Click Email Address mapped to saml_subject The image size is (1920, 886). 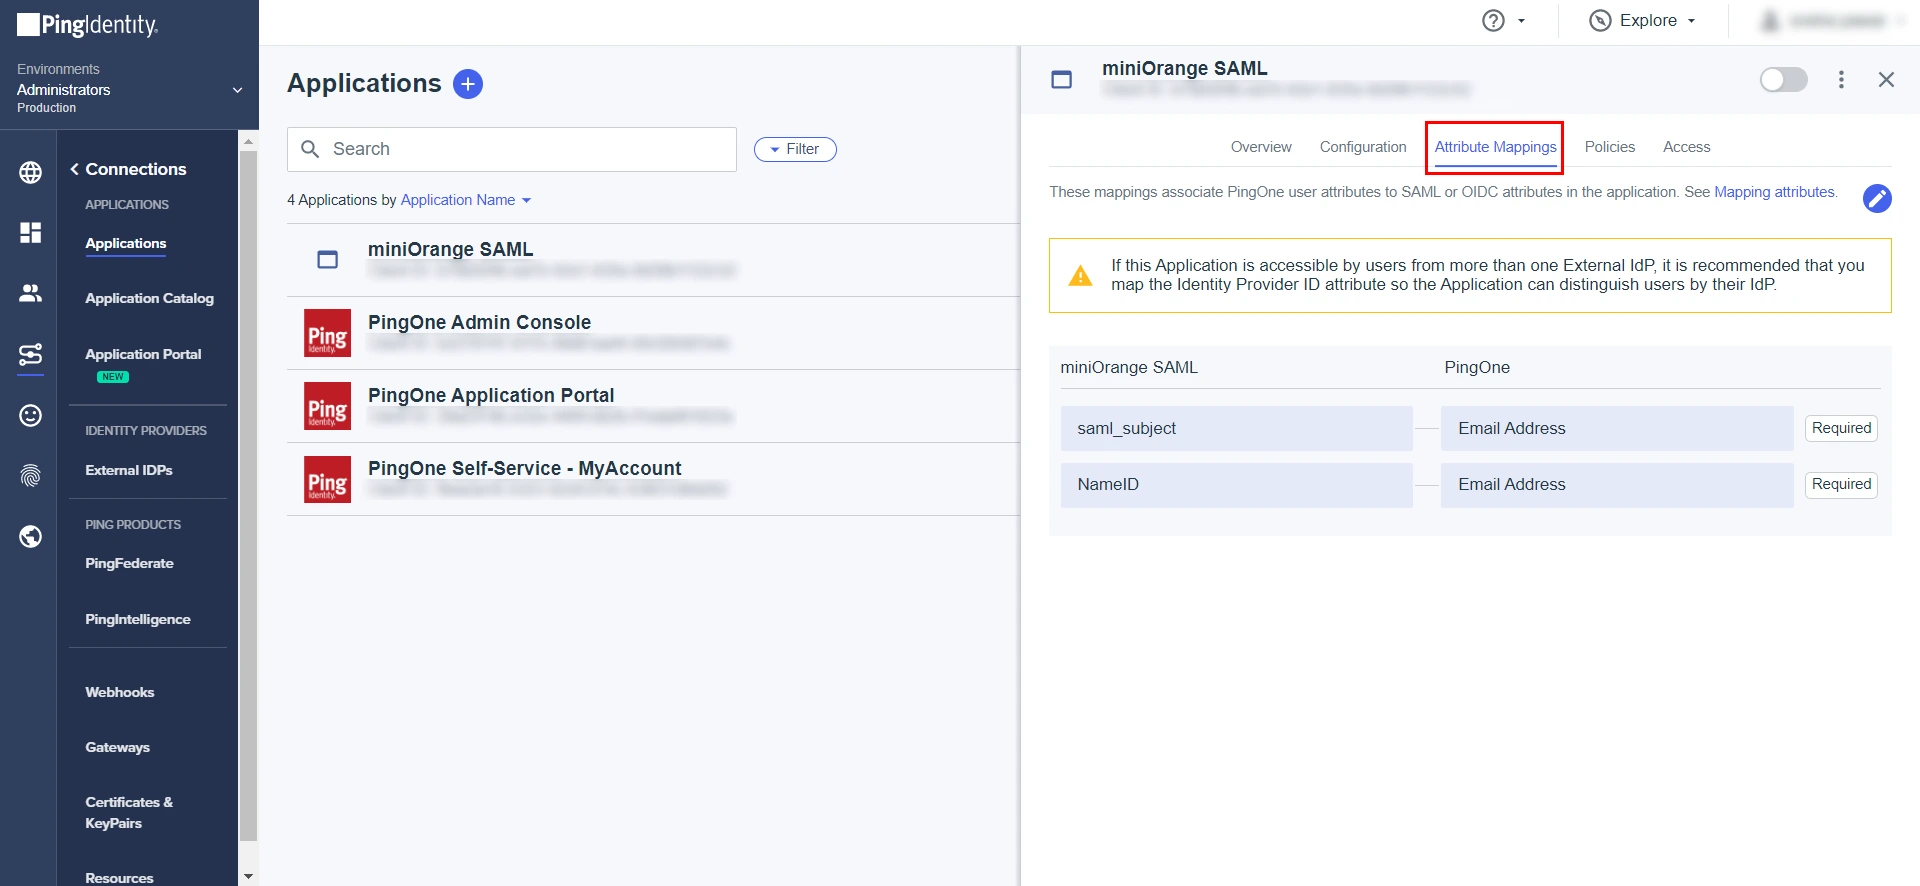click(x=1616, y=428)
